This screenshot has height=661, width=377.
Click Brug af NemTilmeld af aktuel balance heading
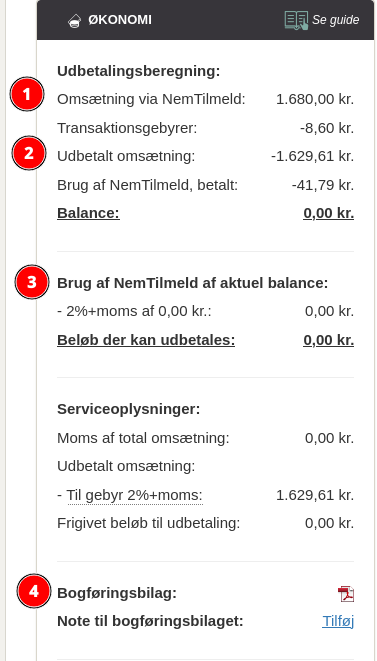pos(193,283)
